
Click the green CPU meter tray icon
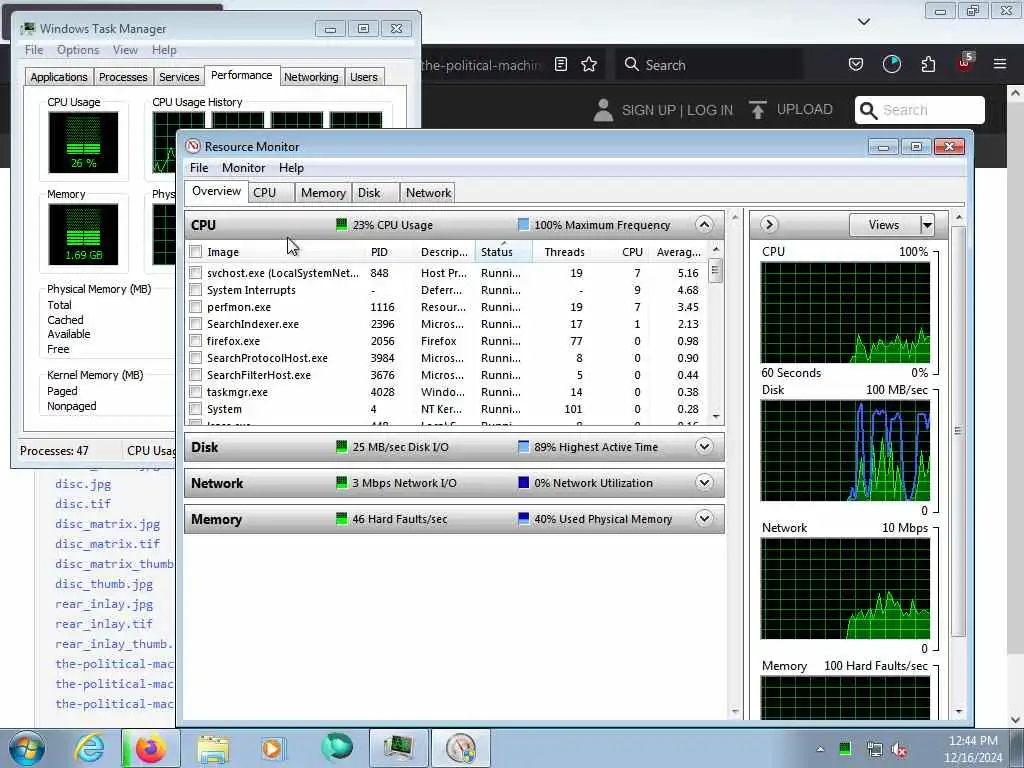point(845,750)
